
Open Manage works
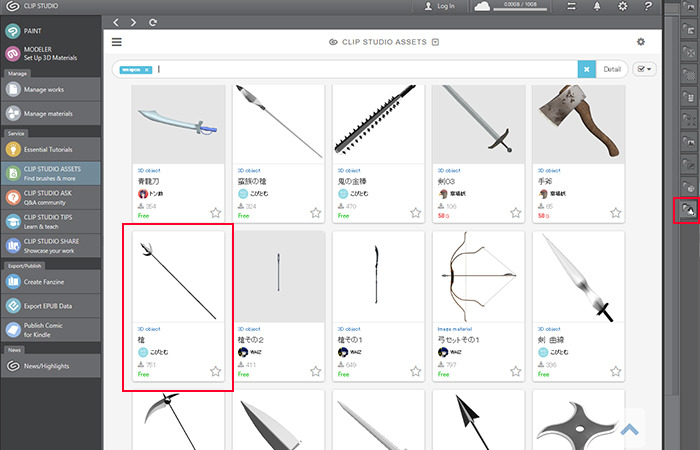pyautogui.click(x=50, y=89)
